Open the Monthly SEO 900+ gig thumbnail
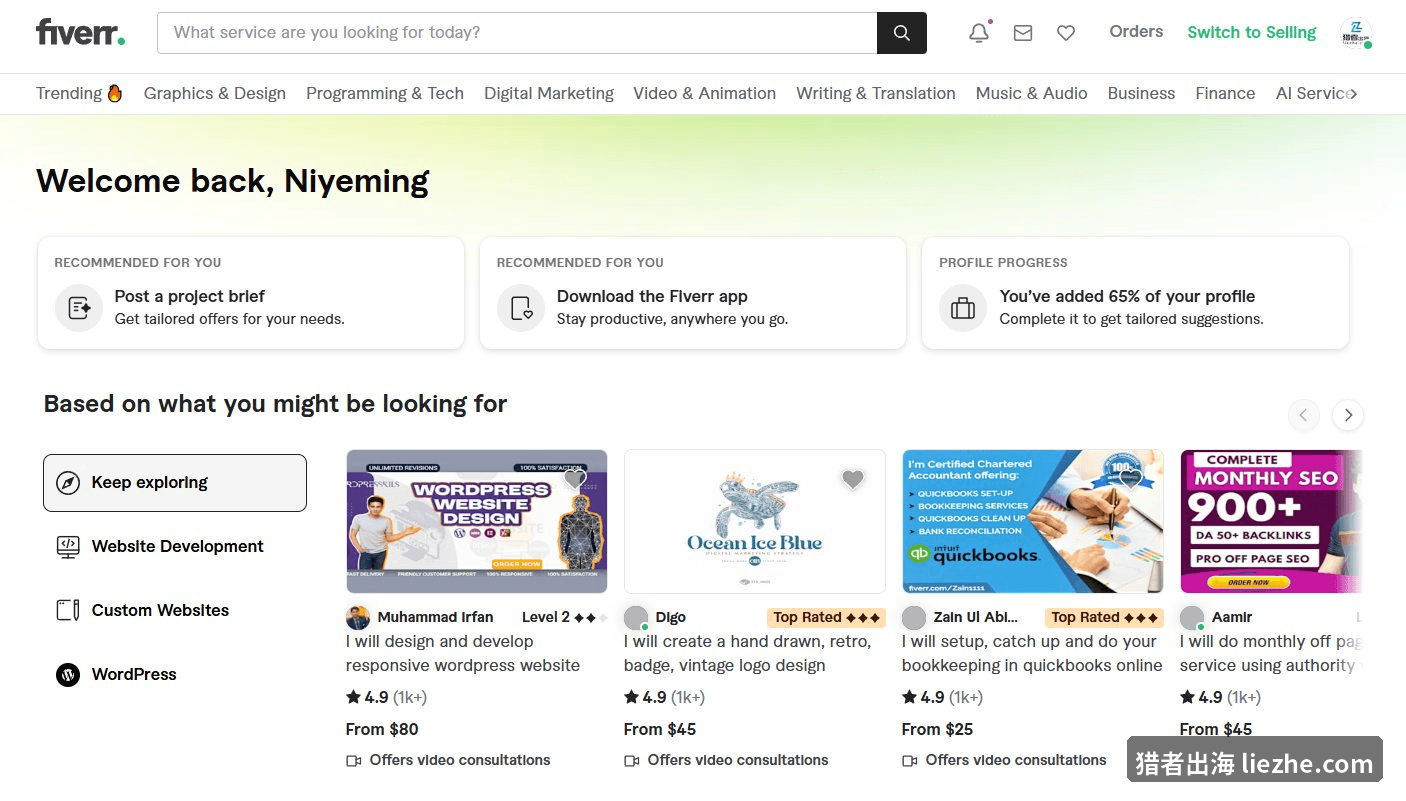Image resolution: width=1406 pixels, height=801 pixels. [x=1271, y=522]
